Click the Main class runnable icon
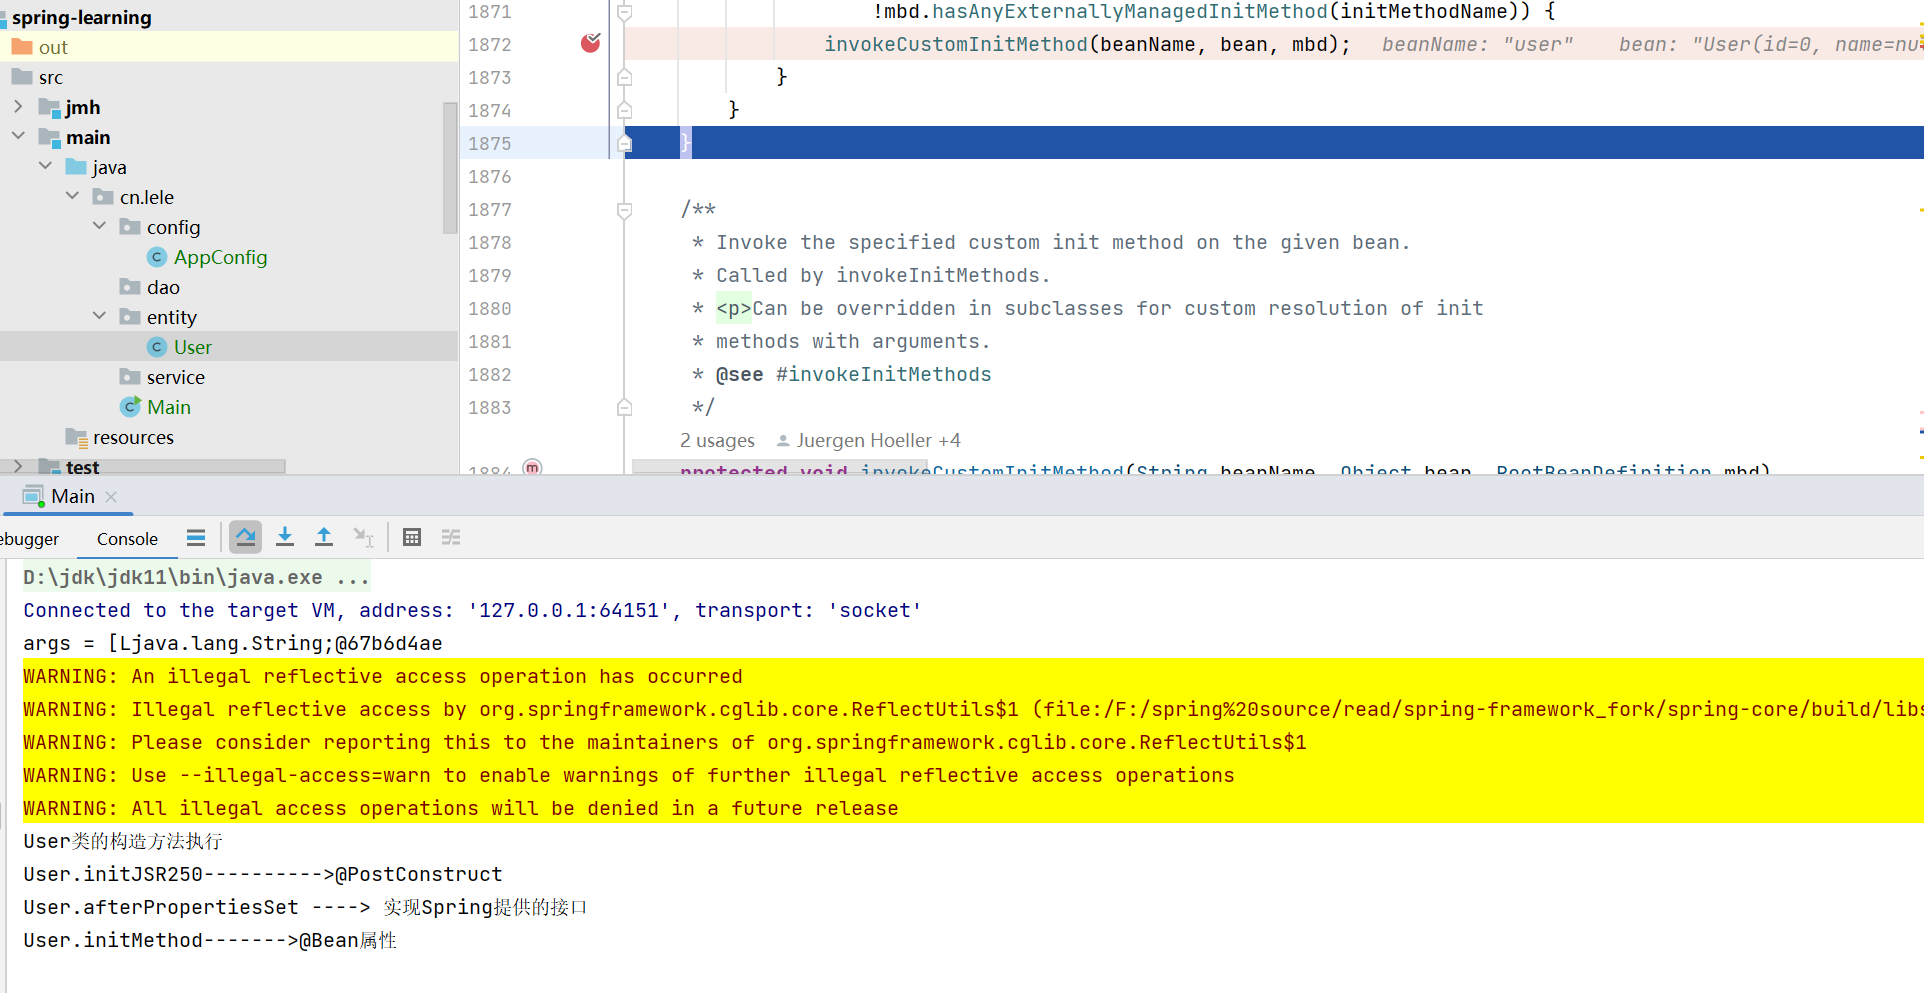The height and width of the screenshot is (993, 1924). (x=130, y=407)
